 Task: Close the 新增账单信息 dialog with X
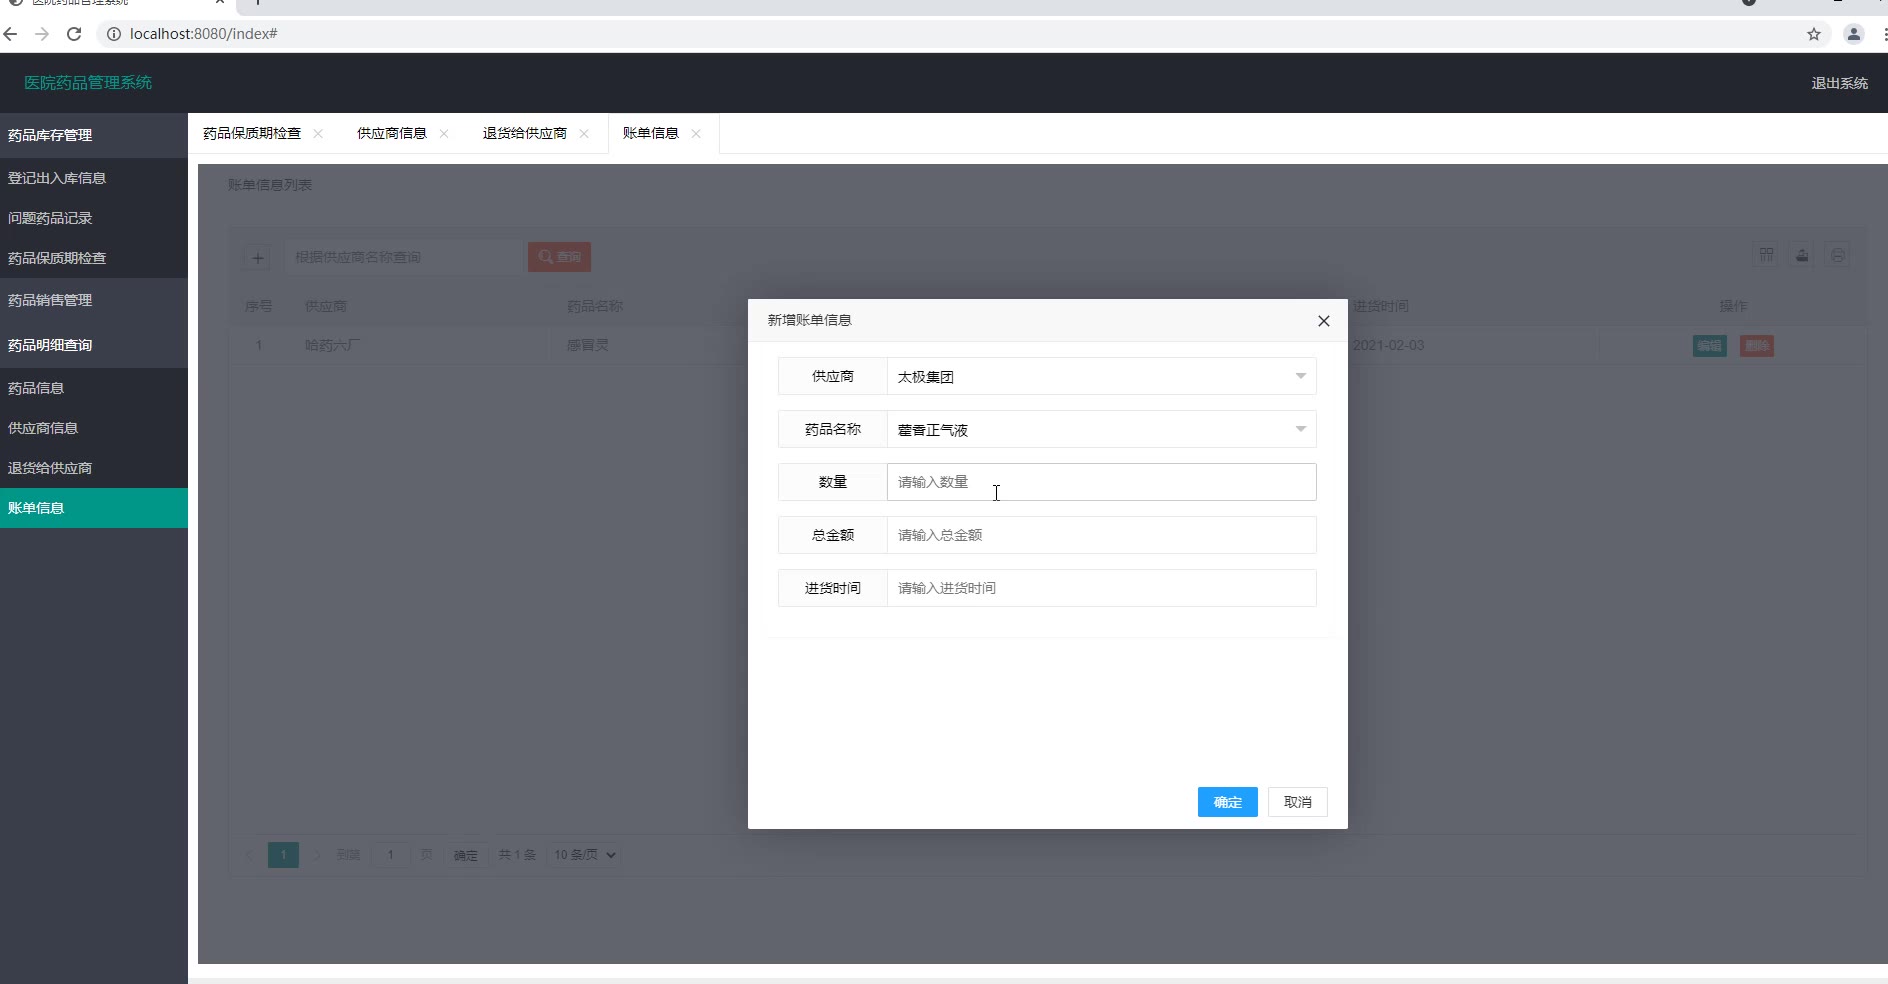(1323, 321)
